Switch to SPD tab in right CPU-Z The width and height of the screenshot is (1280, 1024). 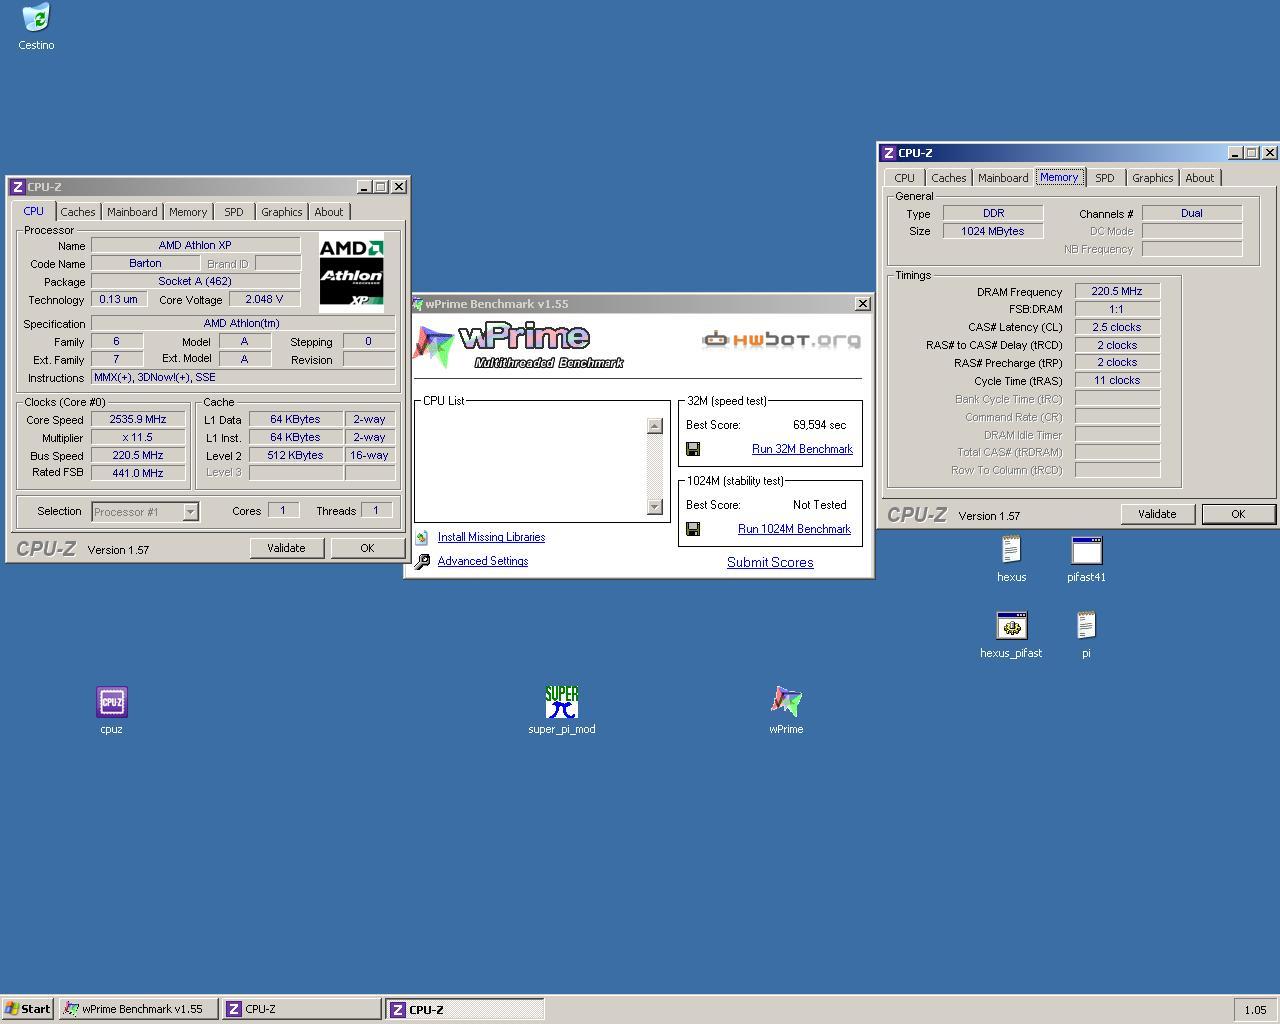(1105, 178)
